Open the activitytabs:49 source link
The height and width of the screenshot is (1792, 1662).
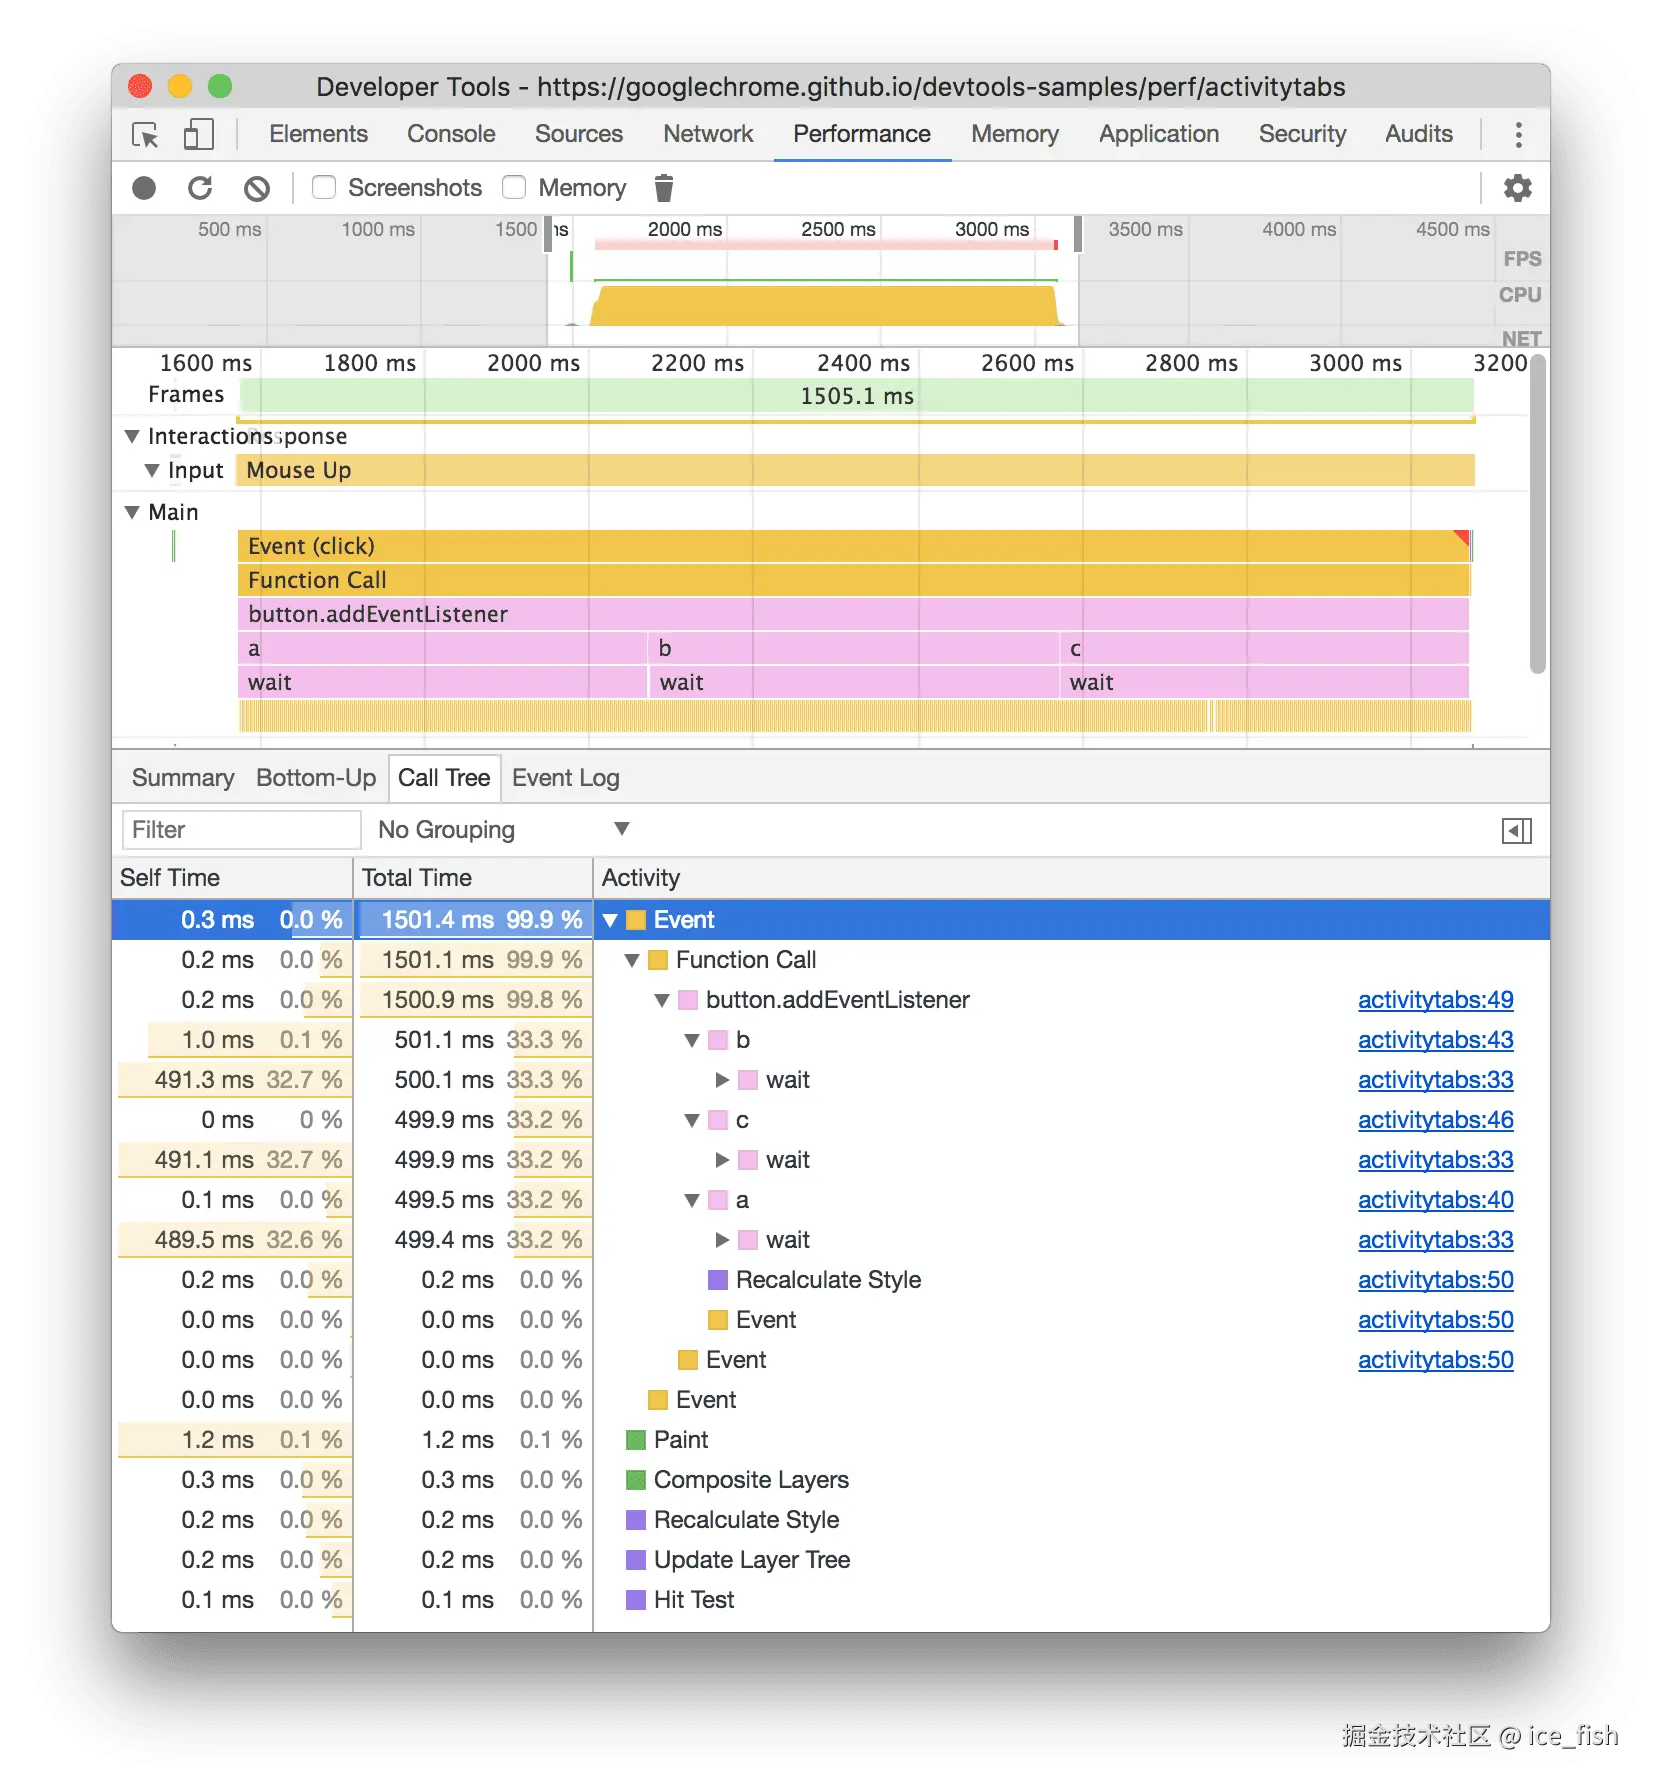pos(1435,1000)
